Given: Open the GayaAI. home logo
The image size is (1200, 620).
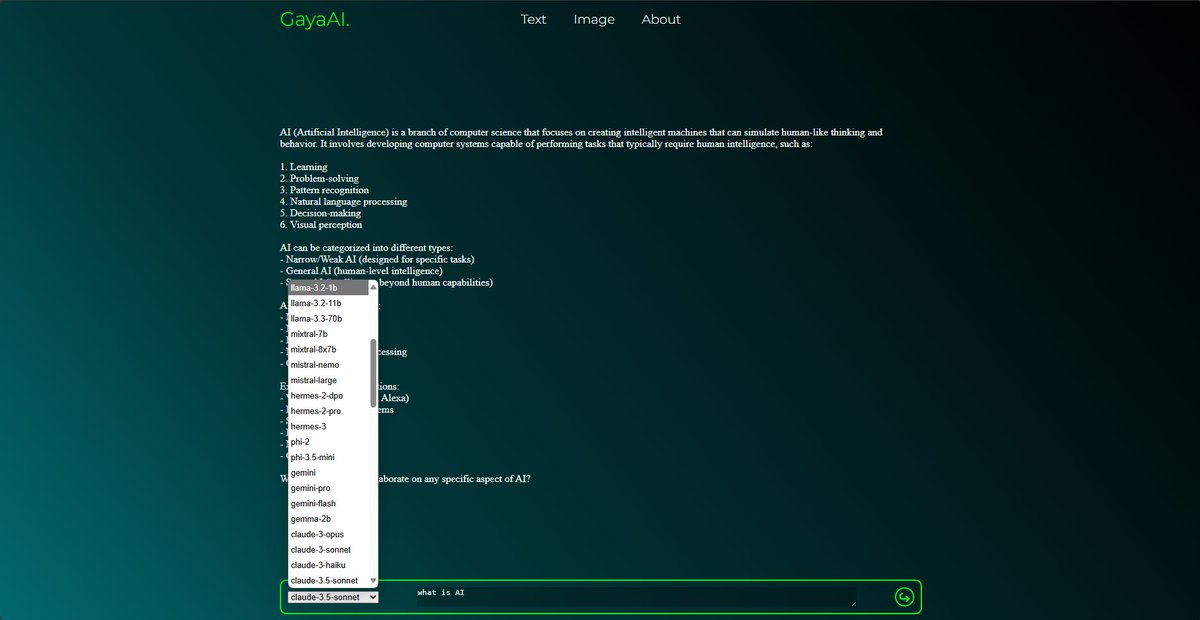Looking at the screenshot, I should point(315,19).
